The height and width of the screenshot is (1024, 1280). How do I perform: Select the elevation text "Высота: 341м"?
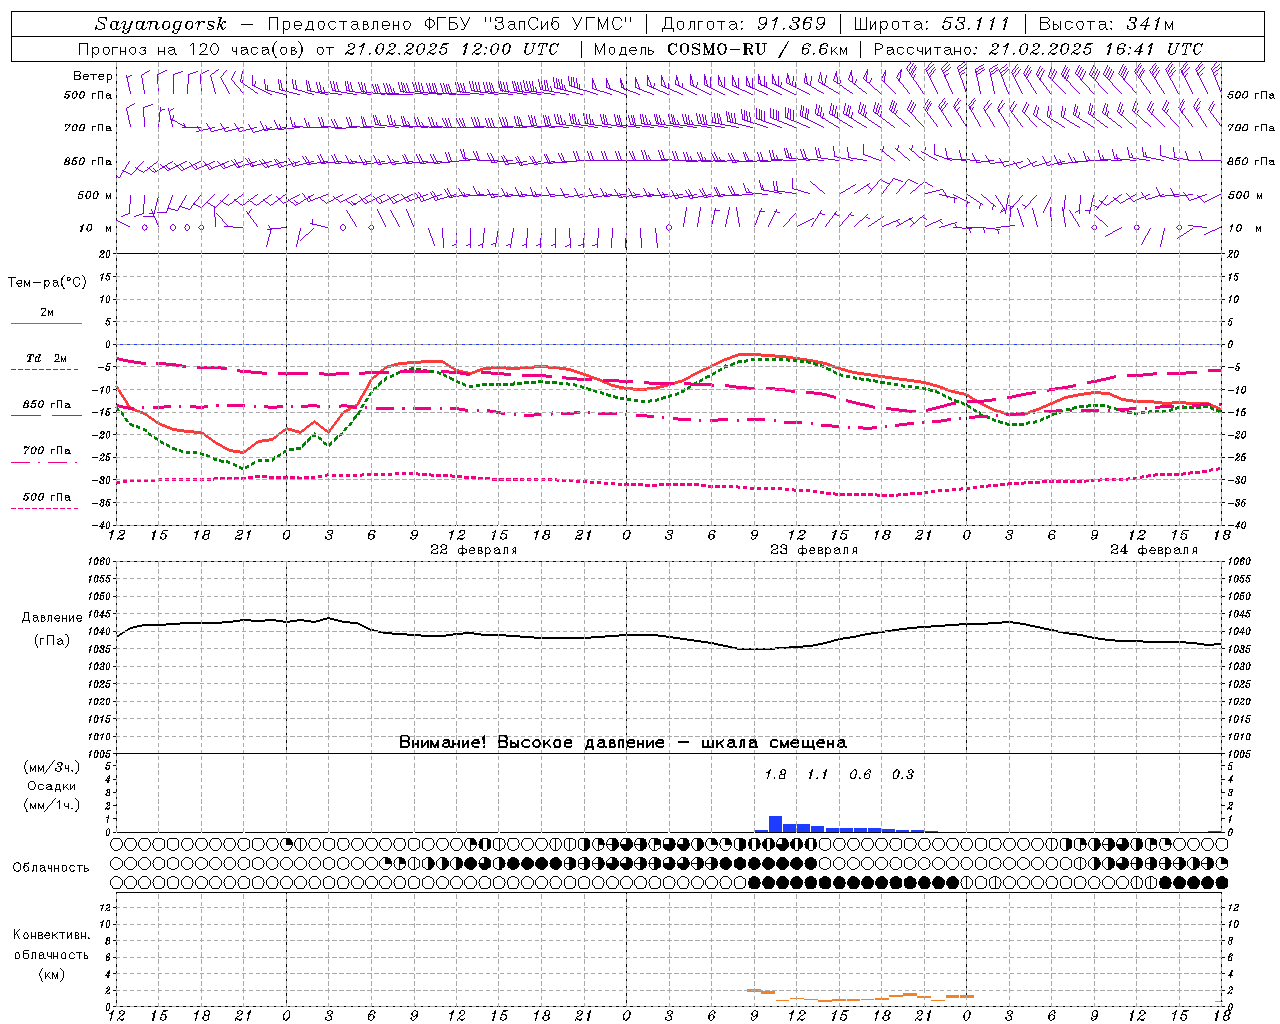coord(1106,24)
